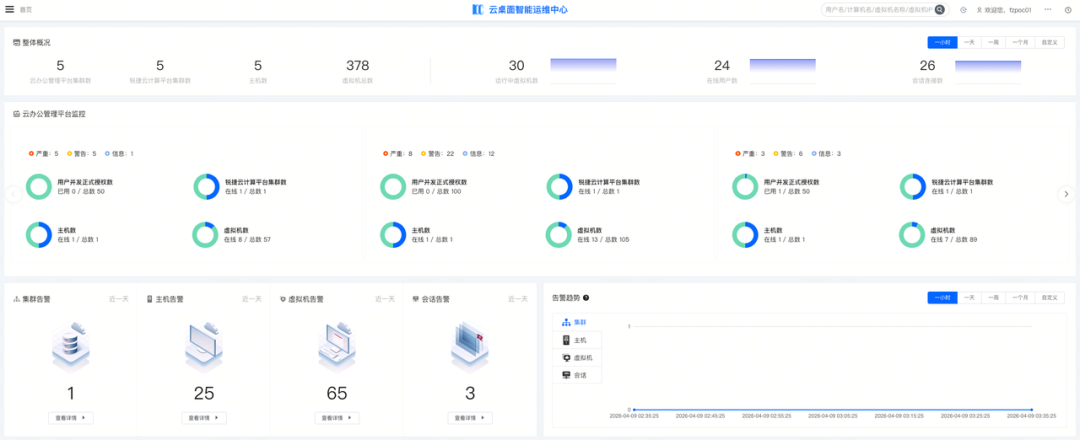The width and height of the screenshot is (1080, 440).
Task: Click the 整体概况 panel title icon
Action: 17,43
